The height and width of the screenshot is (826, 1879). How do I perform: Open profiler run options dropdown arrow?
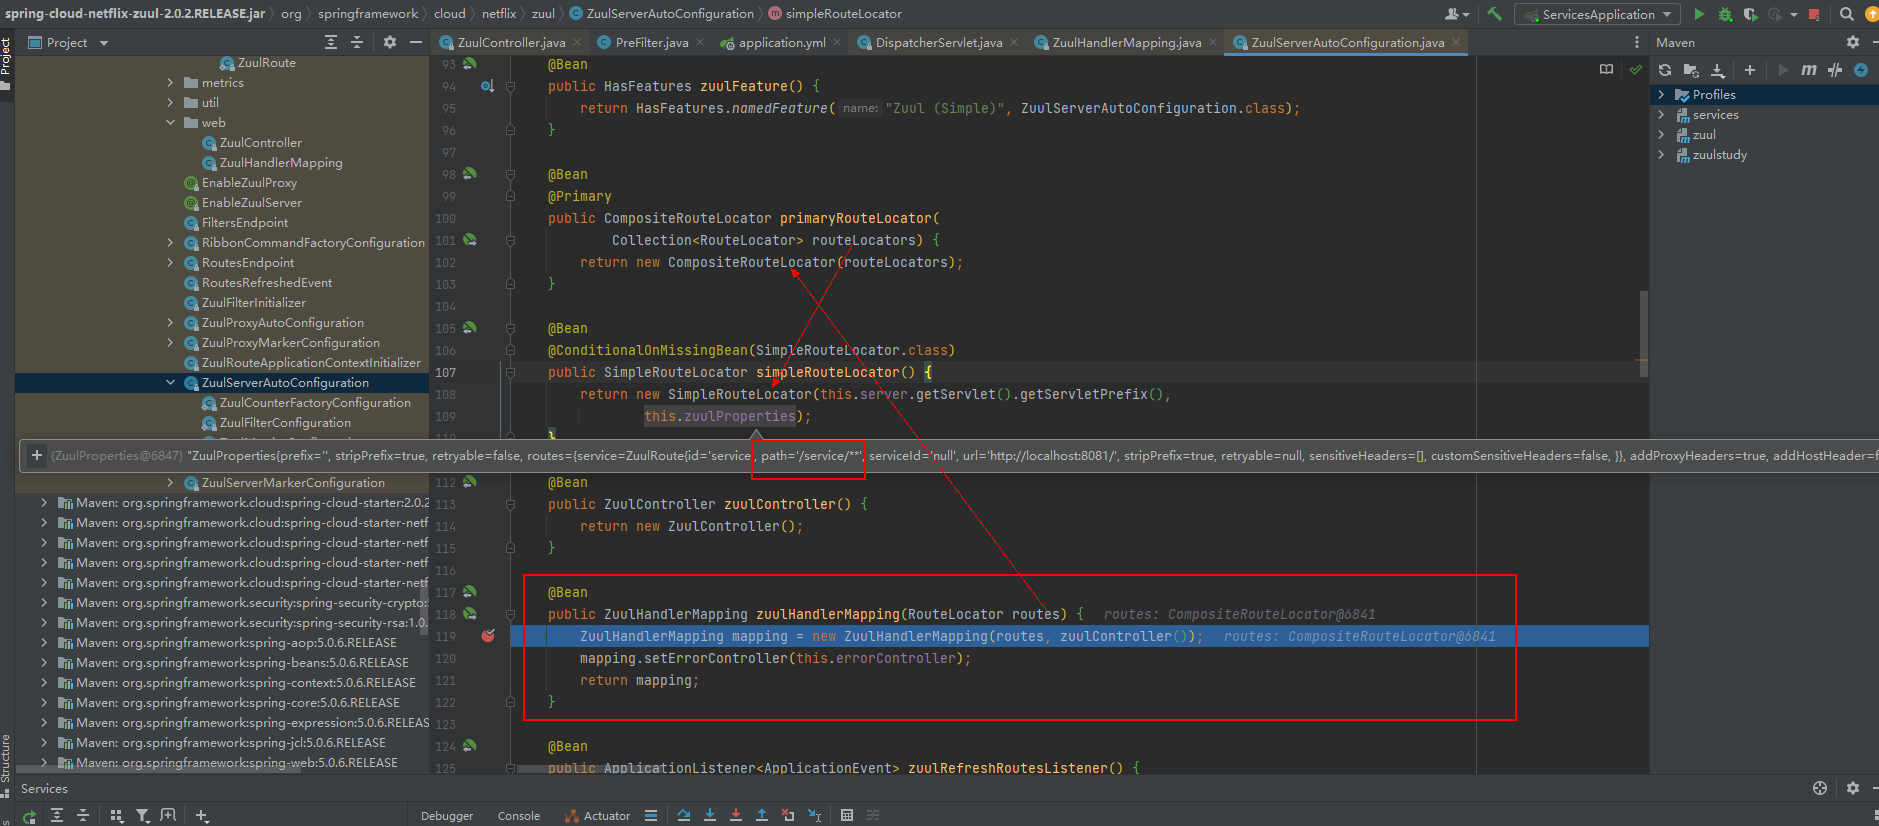click(1793, 14)
